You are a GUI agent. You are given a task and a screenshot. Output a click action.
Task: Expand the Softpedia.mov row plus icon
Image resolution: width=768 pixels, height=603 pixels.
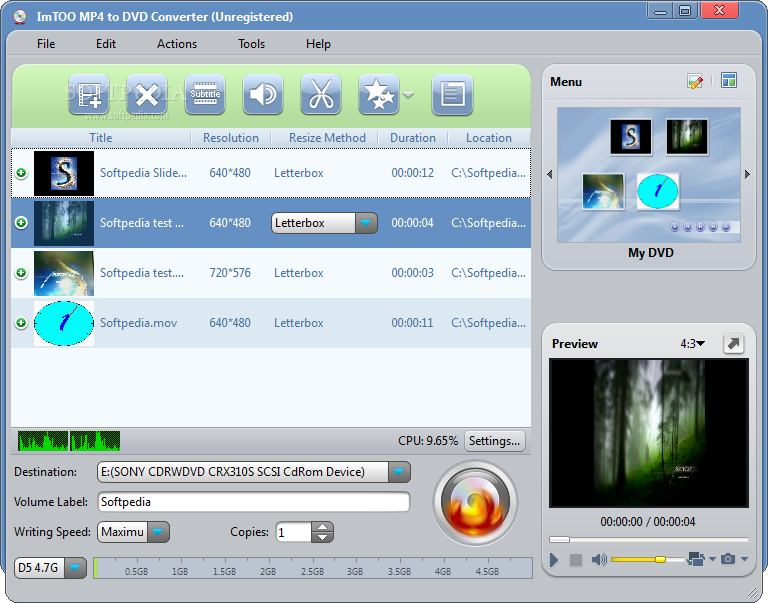pyautogui.click(x=21, y=323)
